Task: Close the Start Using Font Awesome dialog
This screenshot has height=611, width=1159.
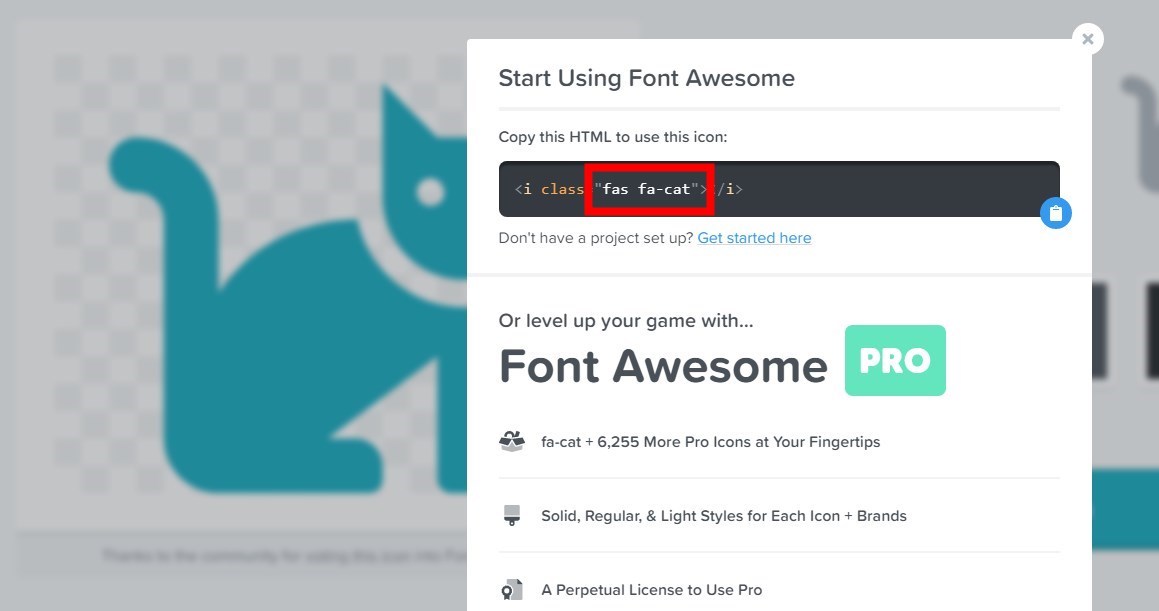Action: [x=1087, y=39]
